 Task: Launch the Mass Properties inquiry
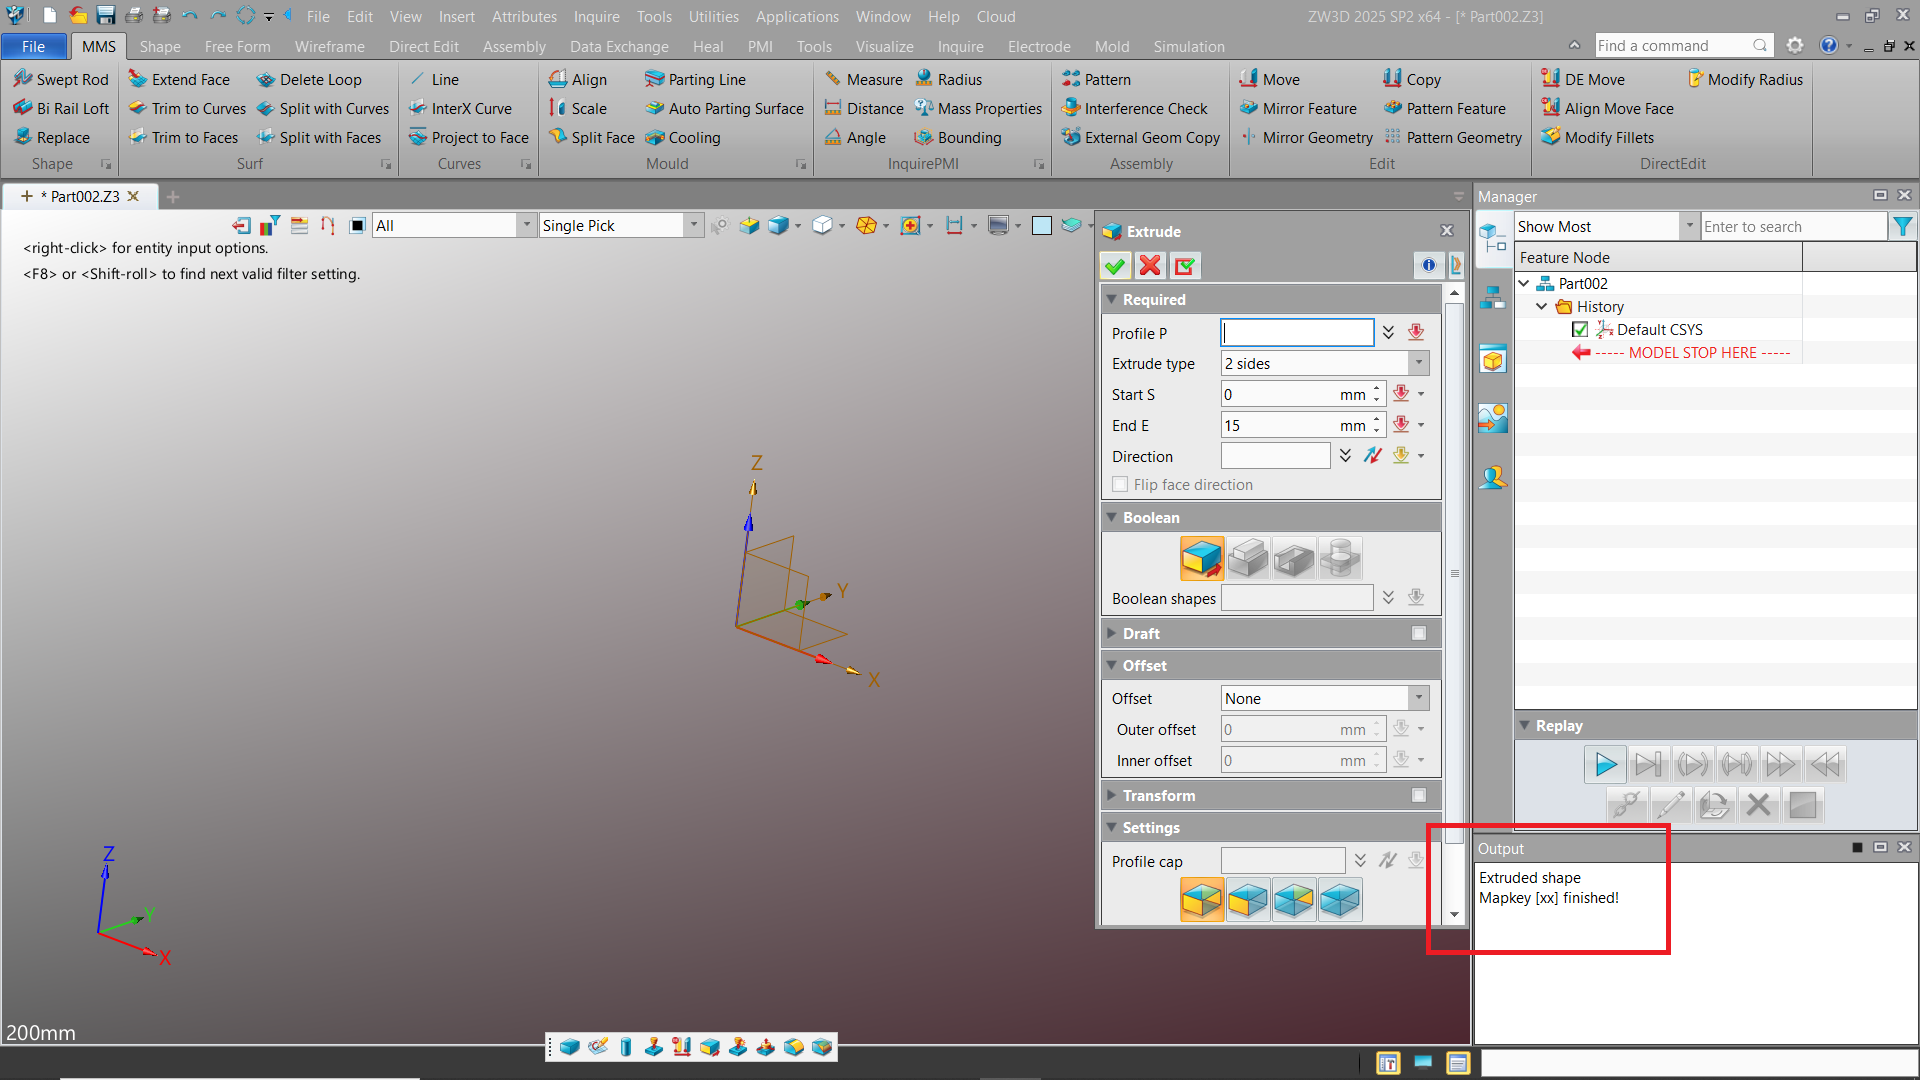(978, 108)
